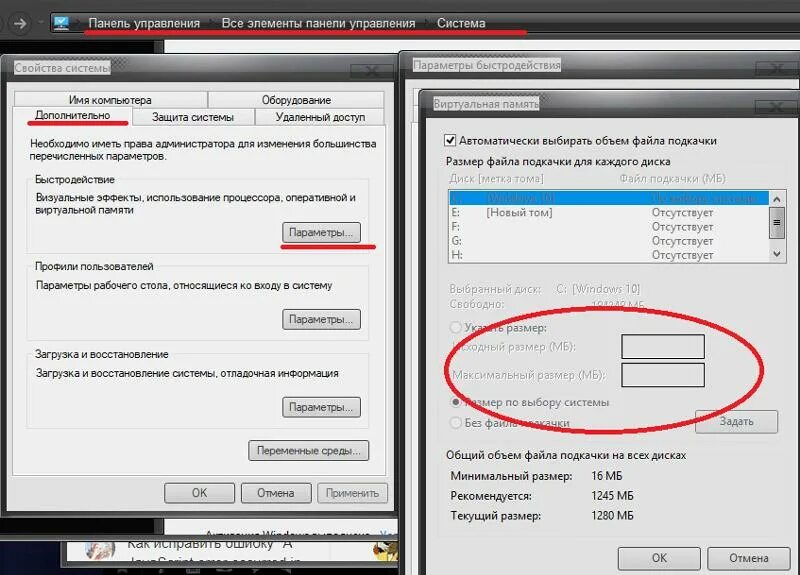Select drive 'E: [Новый том]' row
800x575 pixels.
point(608,212)
